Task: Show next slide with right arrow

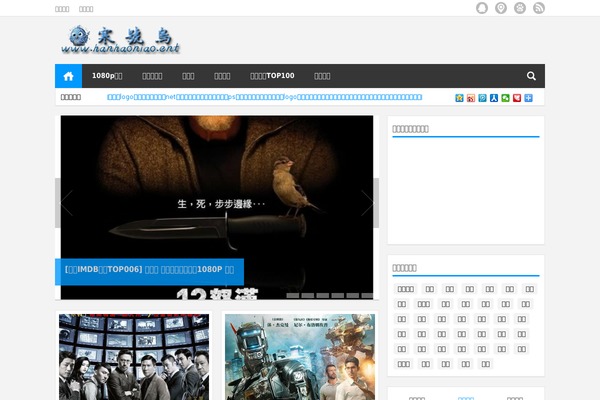Action: click(369, 203)
